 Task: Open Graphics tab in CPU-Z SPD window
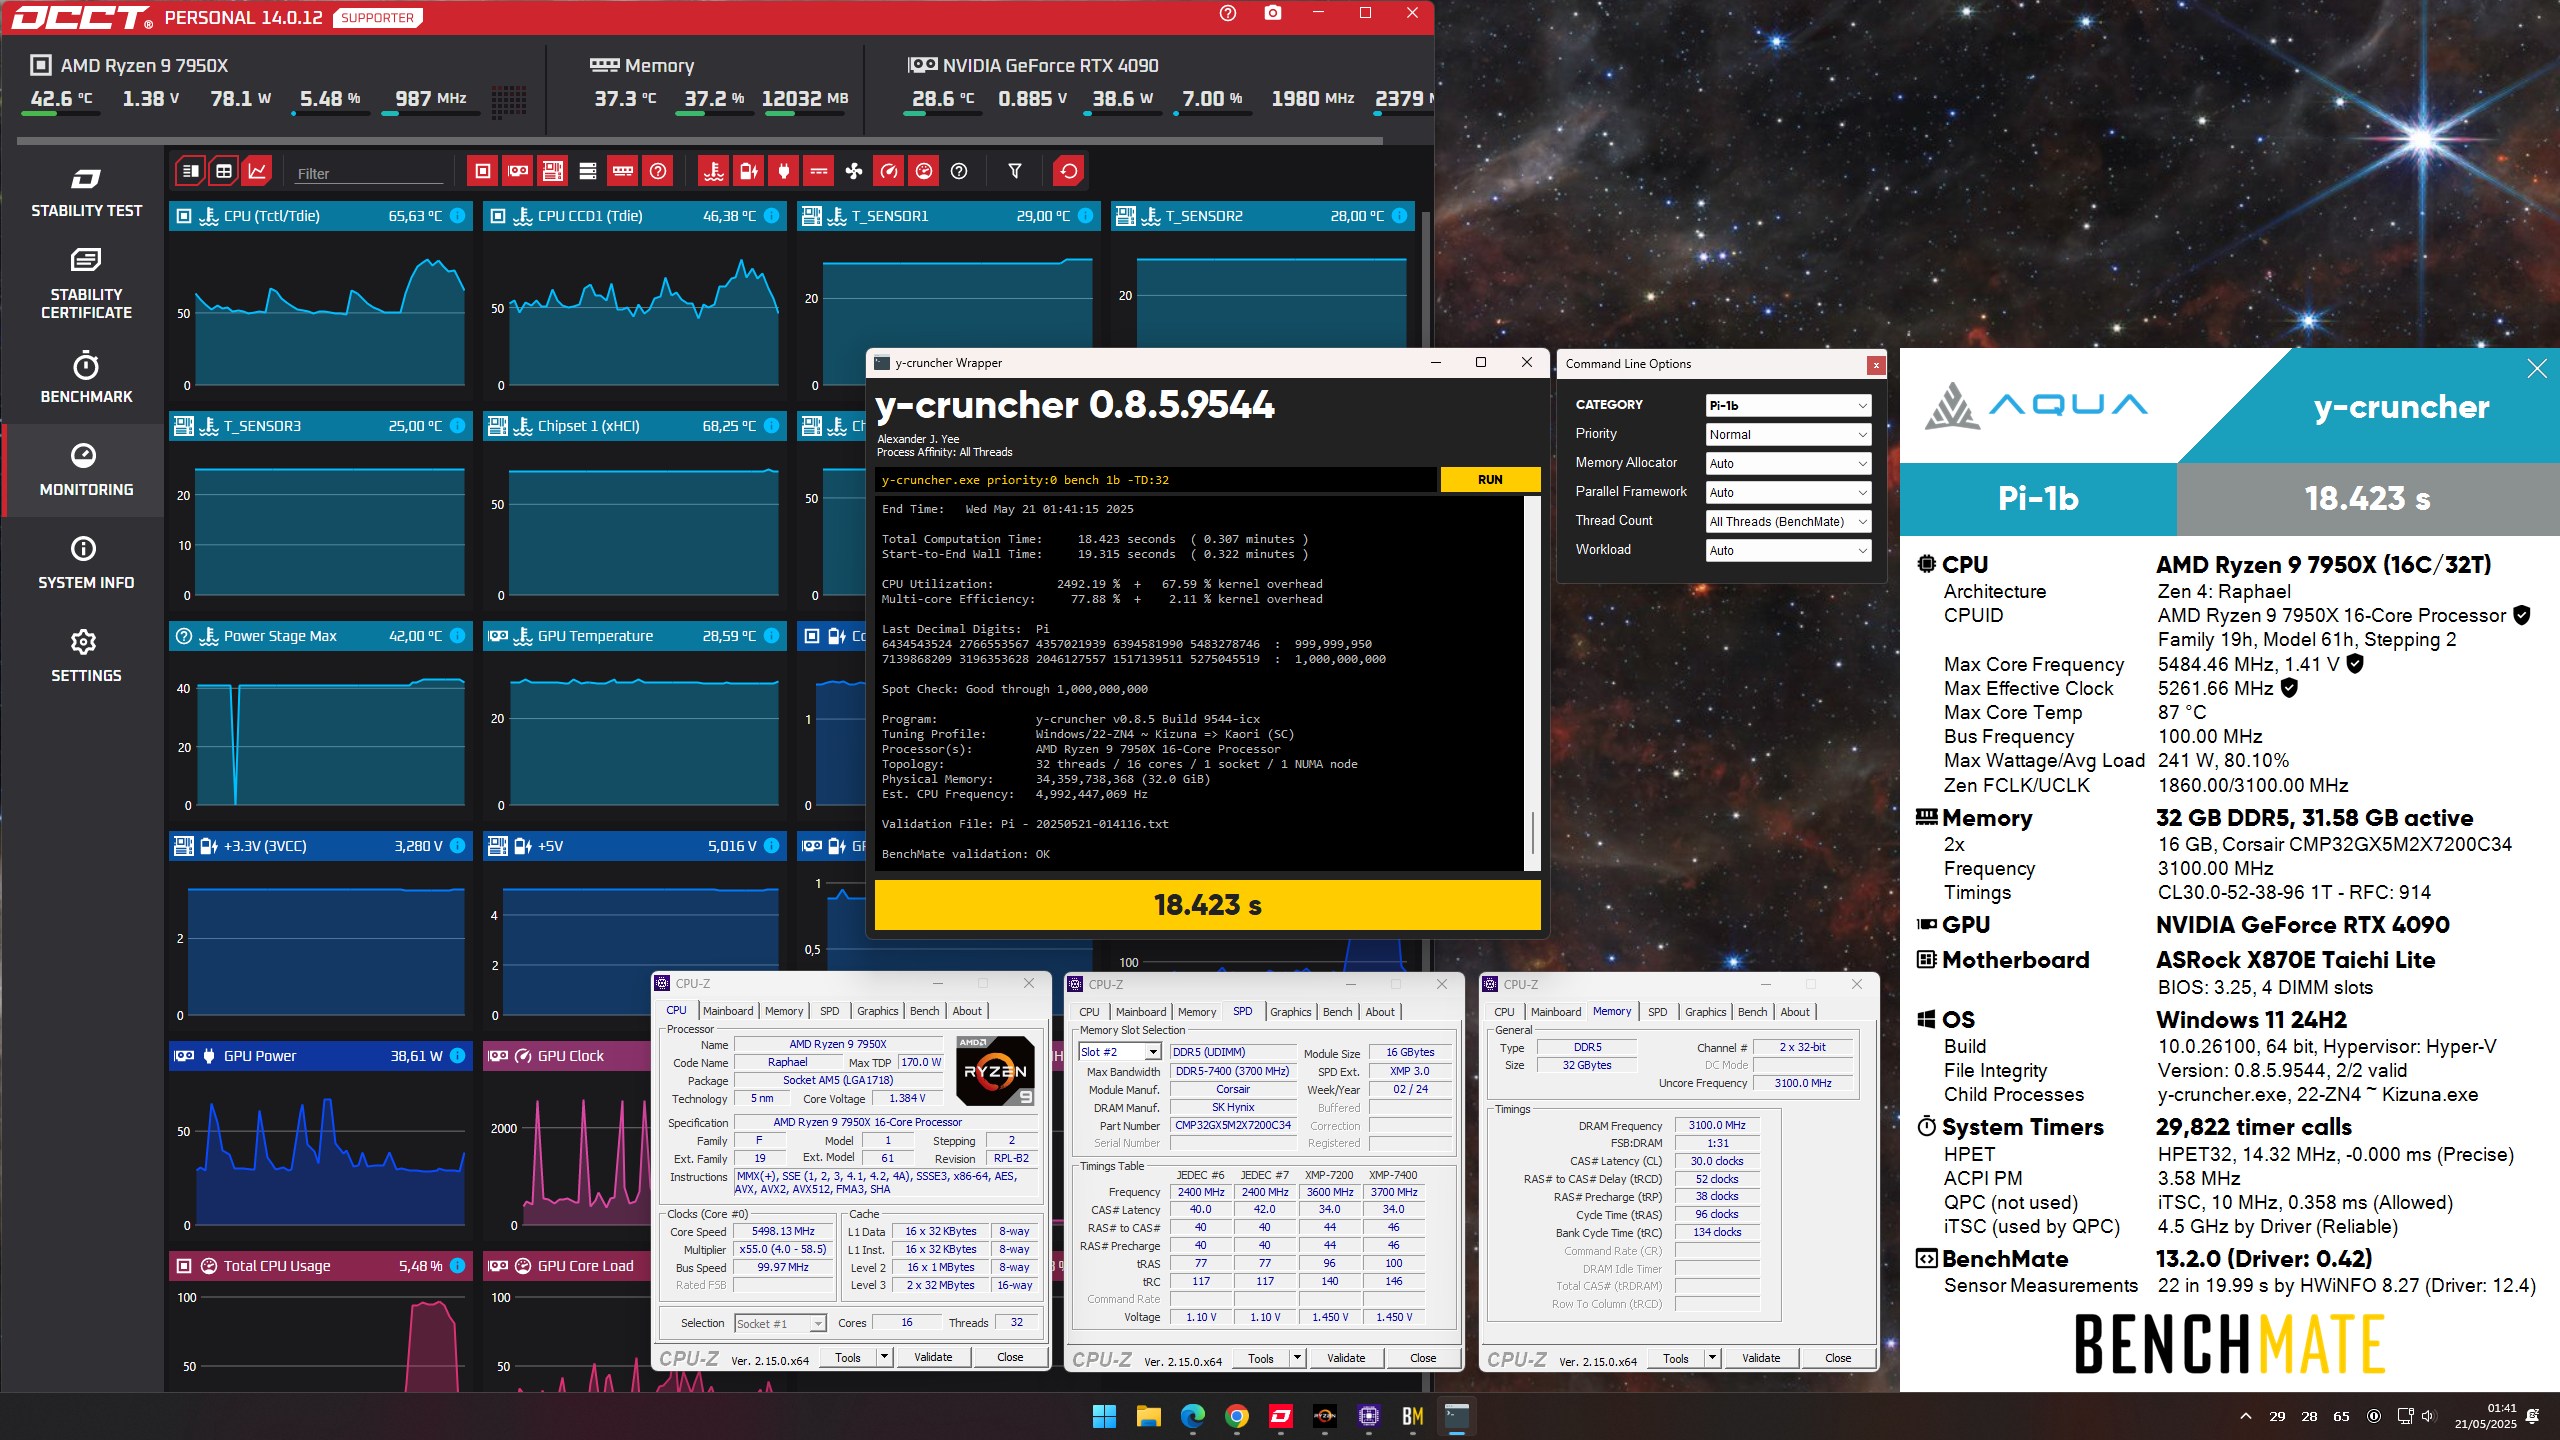(1290, 1012)
